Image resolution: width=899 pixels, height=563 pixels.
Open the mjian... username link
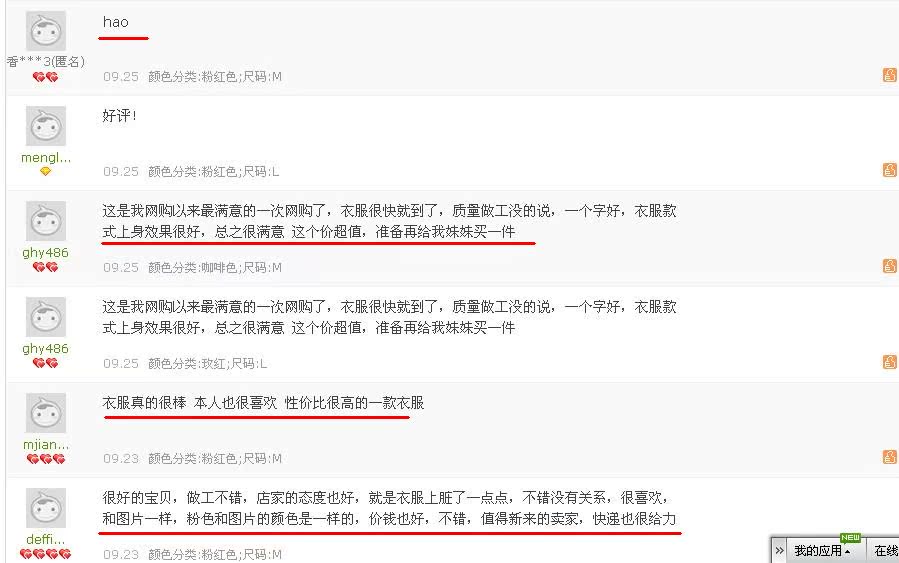tap(46, 444)
